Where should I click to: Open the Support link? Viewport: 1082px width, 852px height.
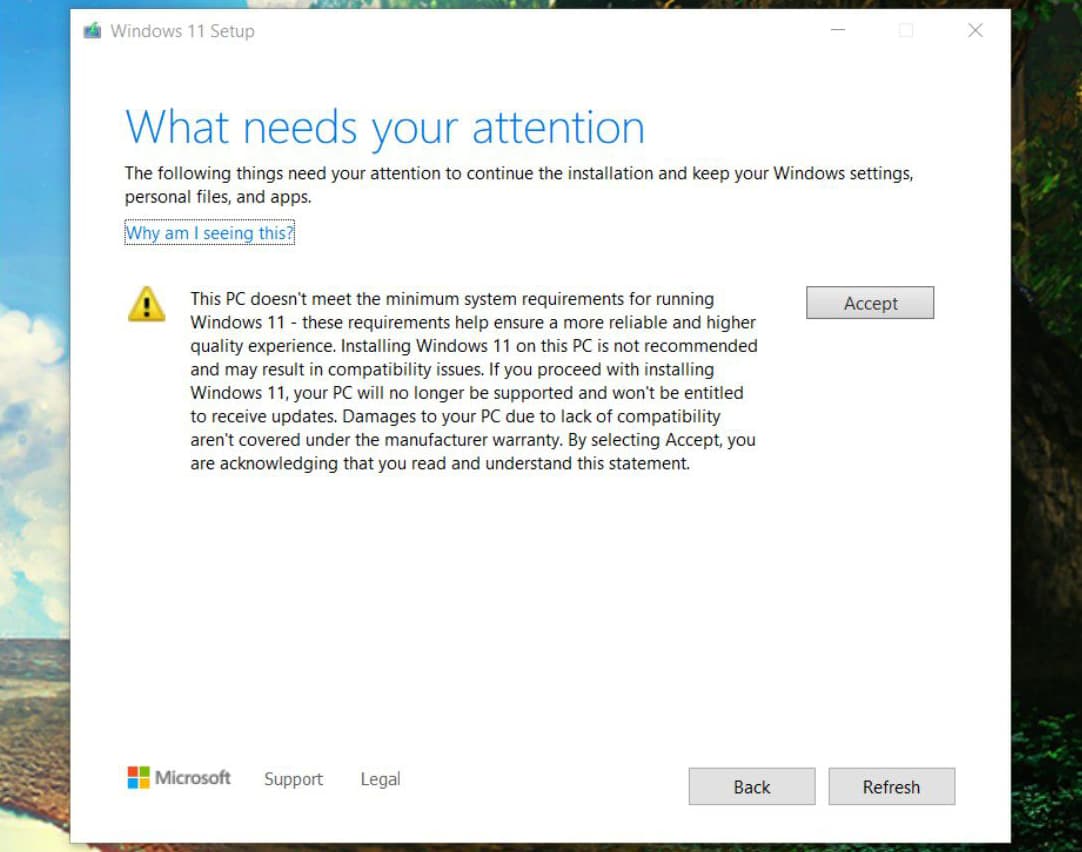coord(293,779)
